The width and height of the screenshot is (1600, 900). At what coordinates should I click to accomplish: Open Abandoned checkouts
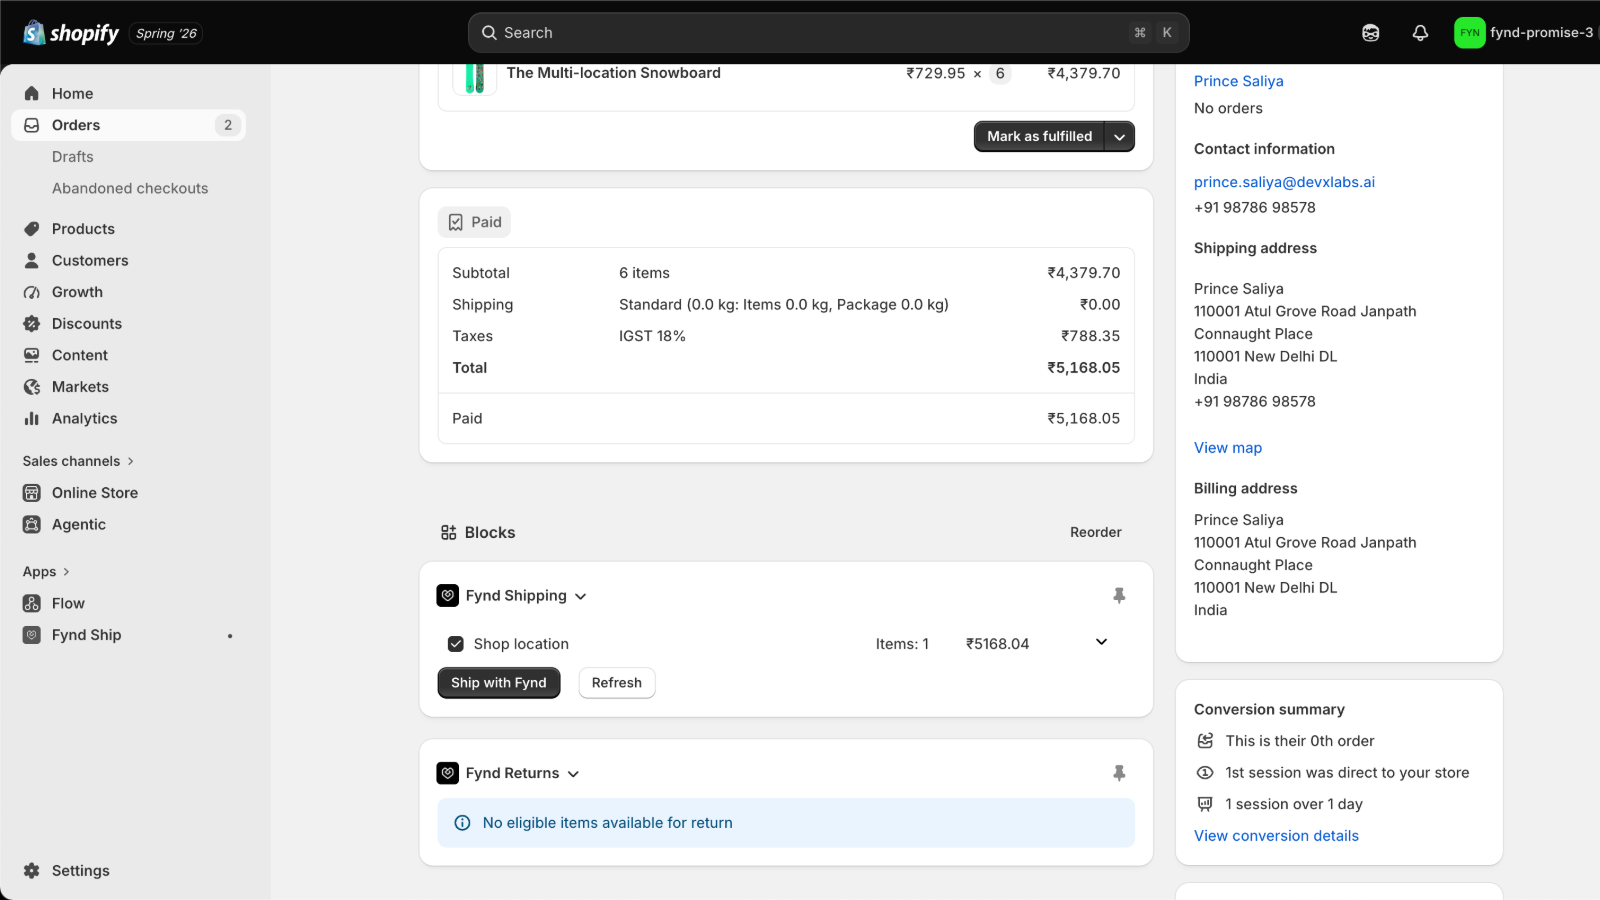(130, 188)
